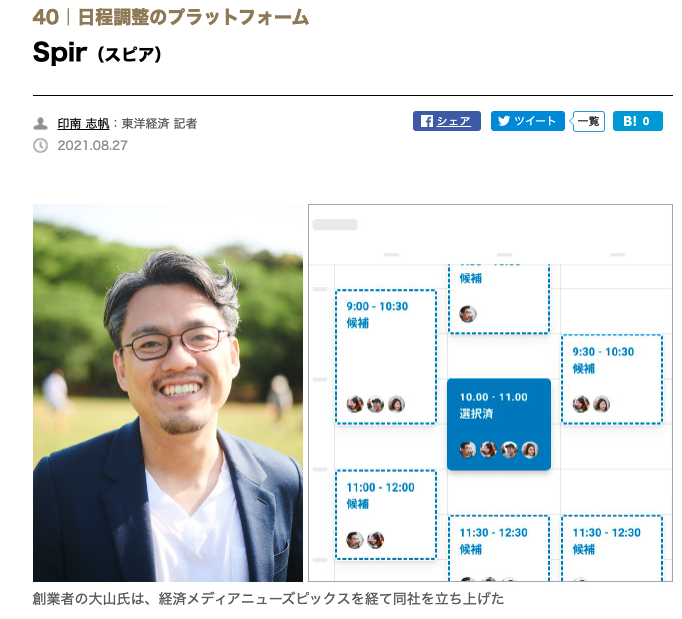Click the Facebook share button
682x619 pixels.
point(447,121)
